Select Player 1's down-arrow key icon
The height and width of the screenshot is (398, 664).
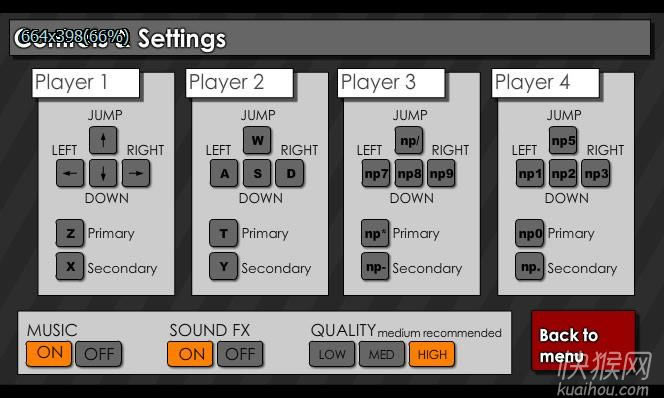pyautogui.click(x=103, y=173)
